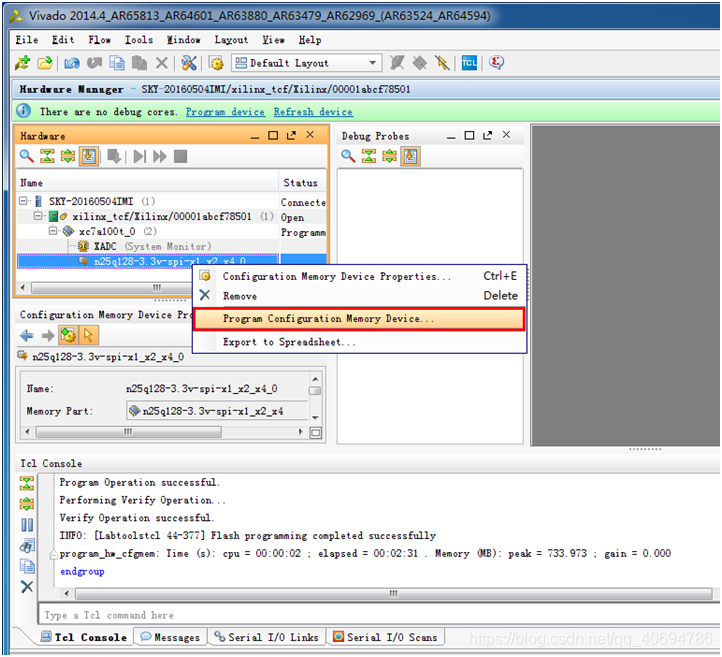The height and width of the screenshot is (657, 722).
Task: Click the properties panel horizontal scrollbar
Action: click(128, 432)
